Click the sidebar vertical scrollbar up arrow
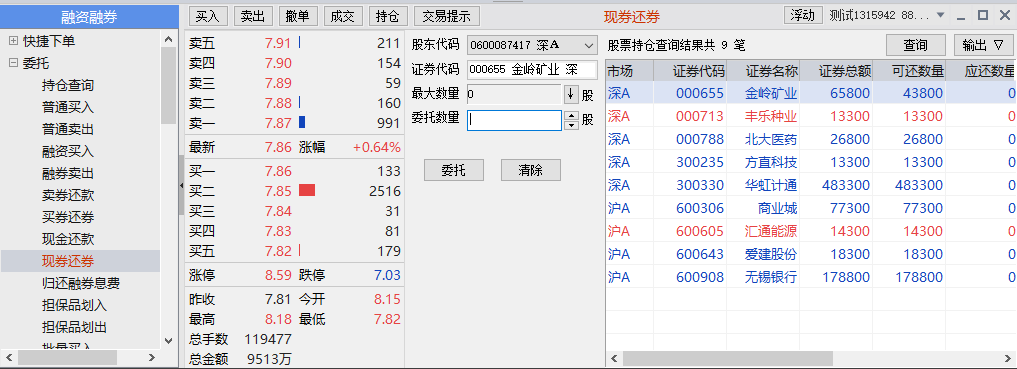Viewport: 1017px width, 369px height. (x=169, y=40)
